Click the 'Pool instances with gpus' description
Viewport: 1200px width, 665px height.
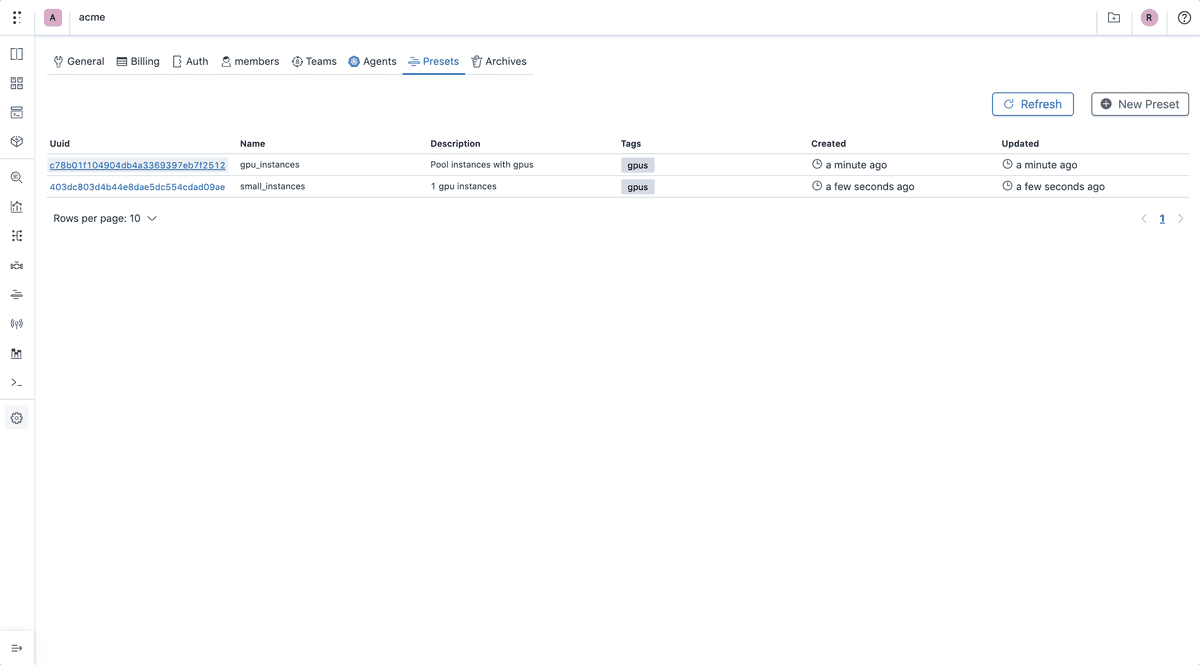tap(482, 165)
